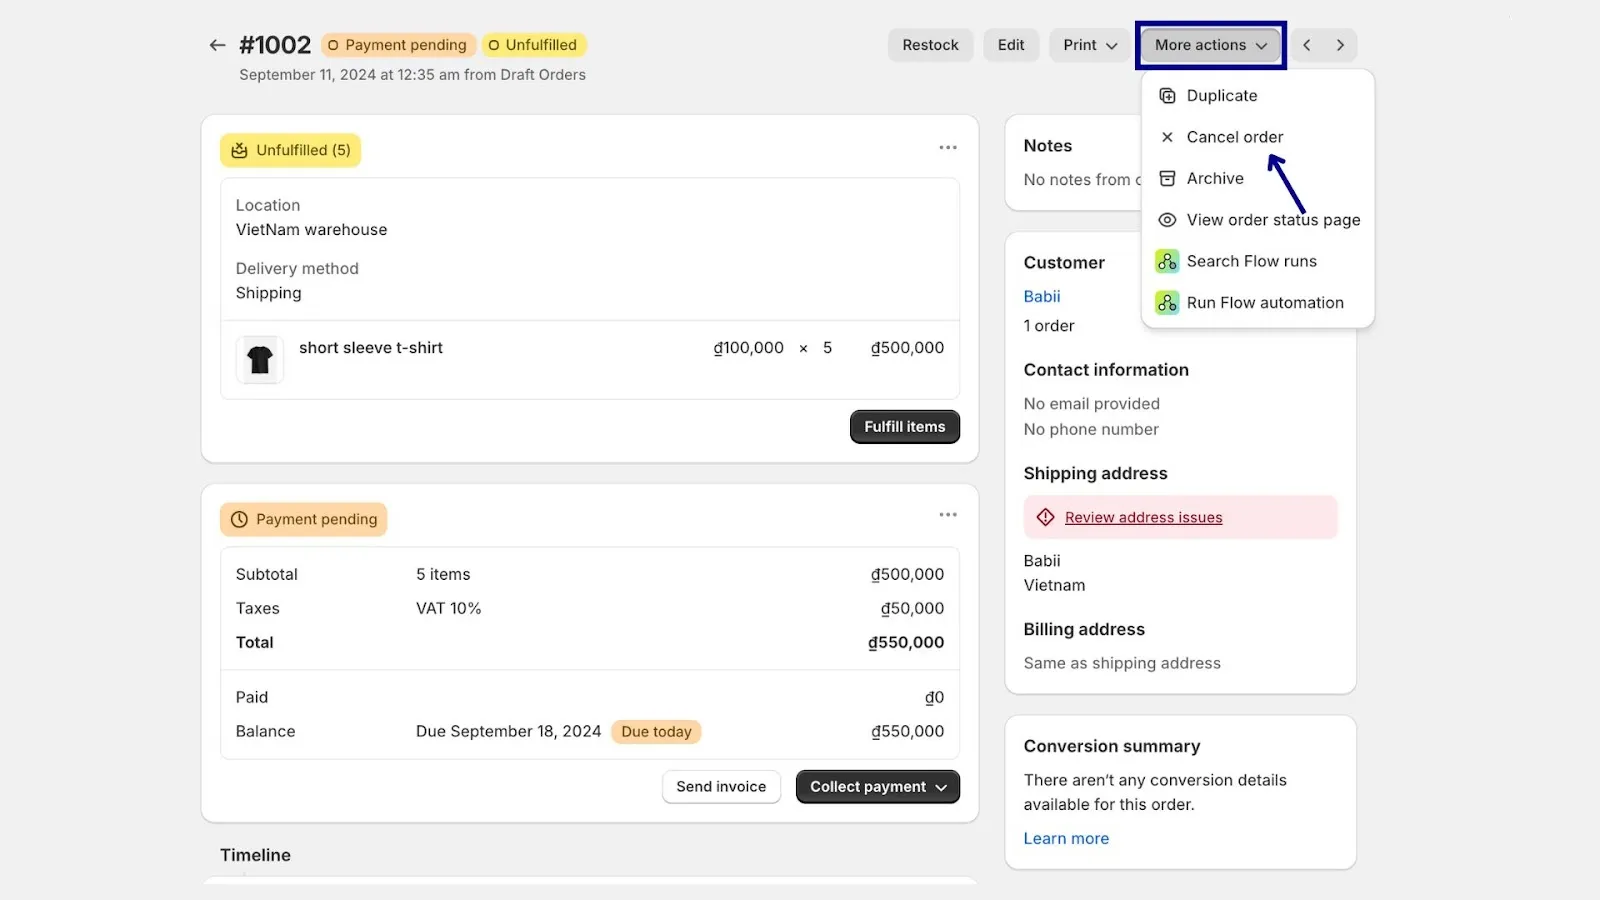Viewport: 1600px width, 900px height.
Task: Expand the Collect payment dropdown
Action: [878, 787]
